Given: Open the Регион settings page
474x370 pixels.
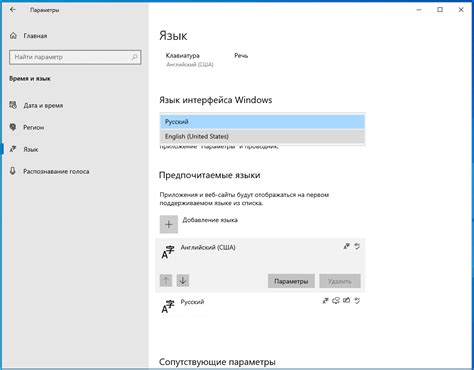Looking at the screenshot, I should (33, 127).
